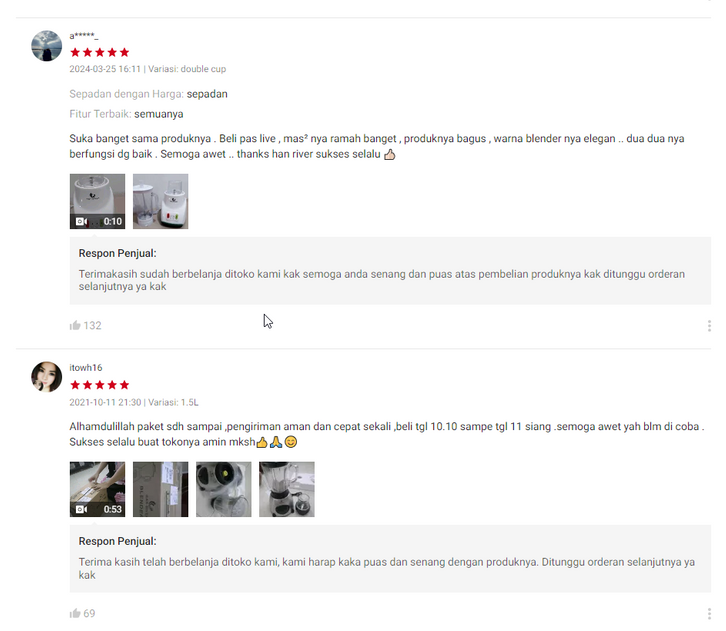Open username itowh16
Viewport: 726px width, 631px height.
[x=86, y=368]
